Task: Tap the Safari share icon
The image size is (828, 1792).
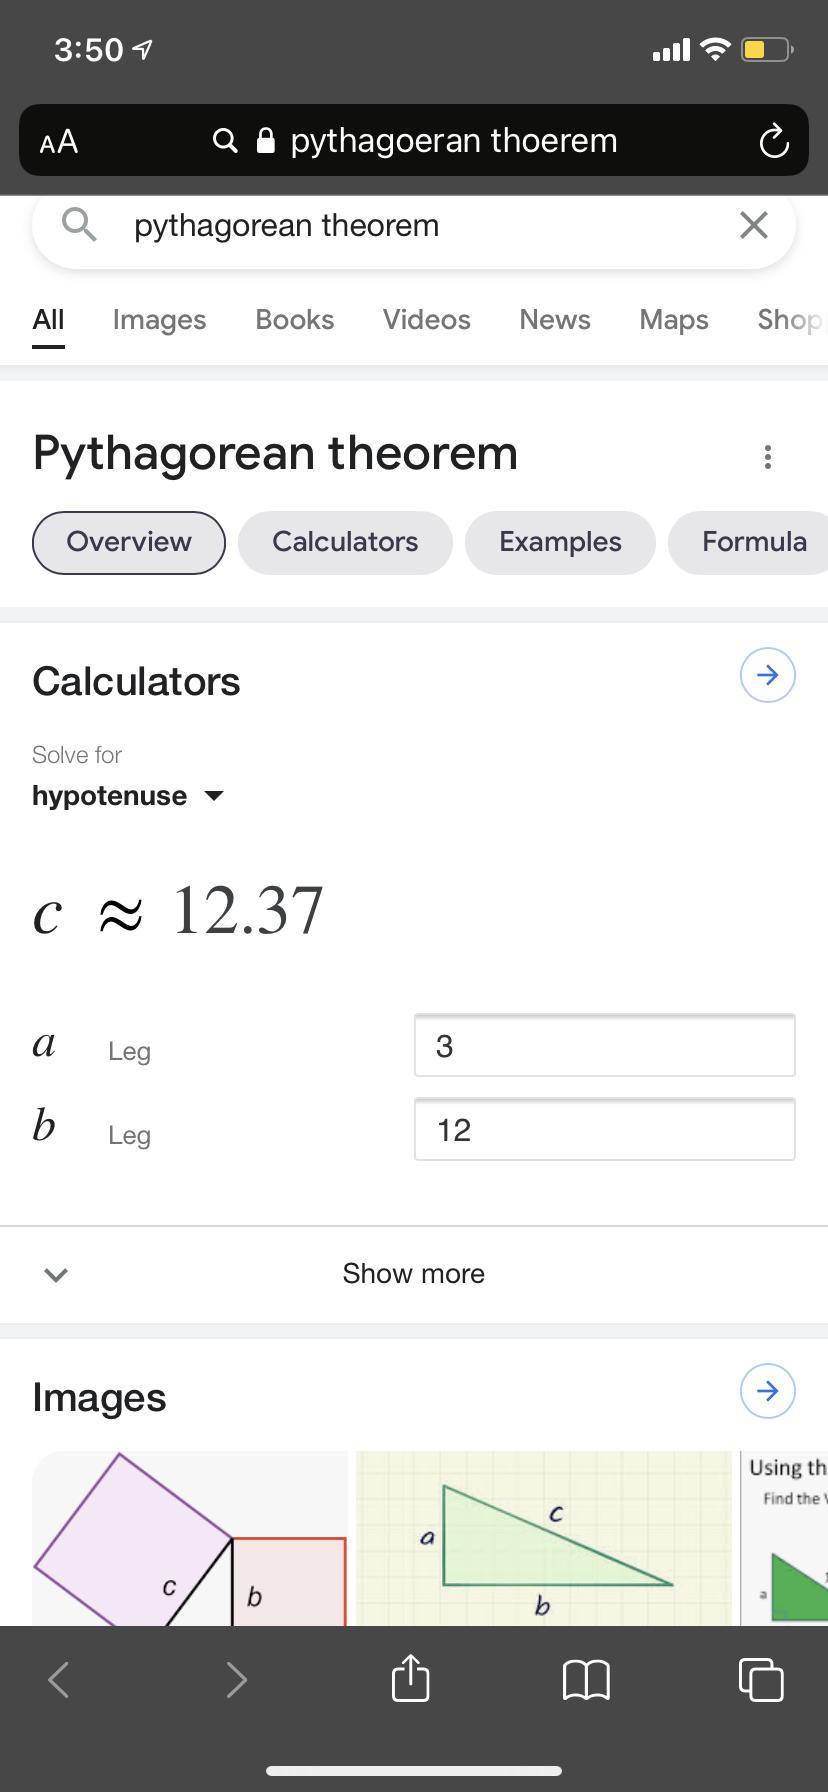Action: [x=411, y=1678]
